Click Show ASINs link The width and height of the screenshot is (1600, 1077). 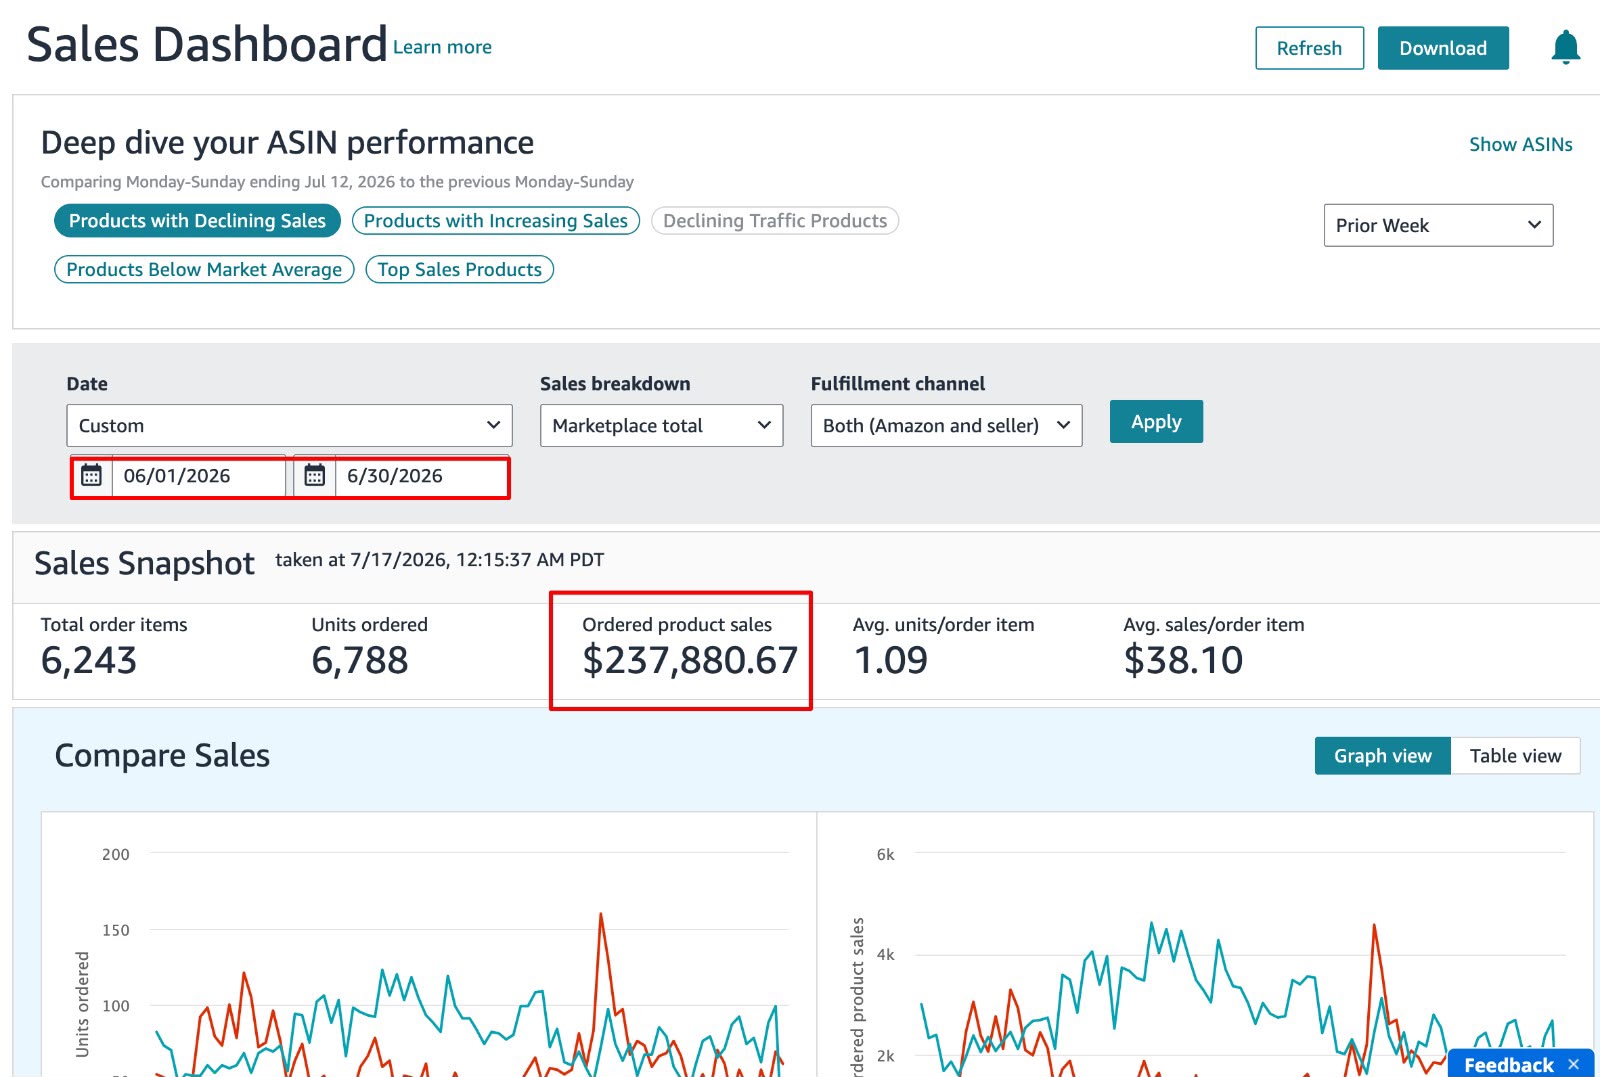coord(1520,144)
